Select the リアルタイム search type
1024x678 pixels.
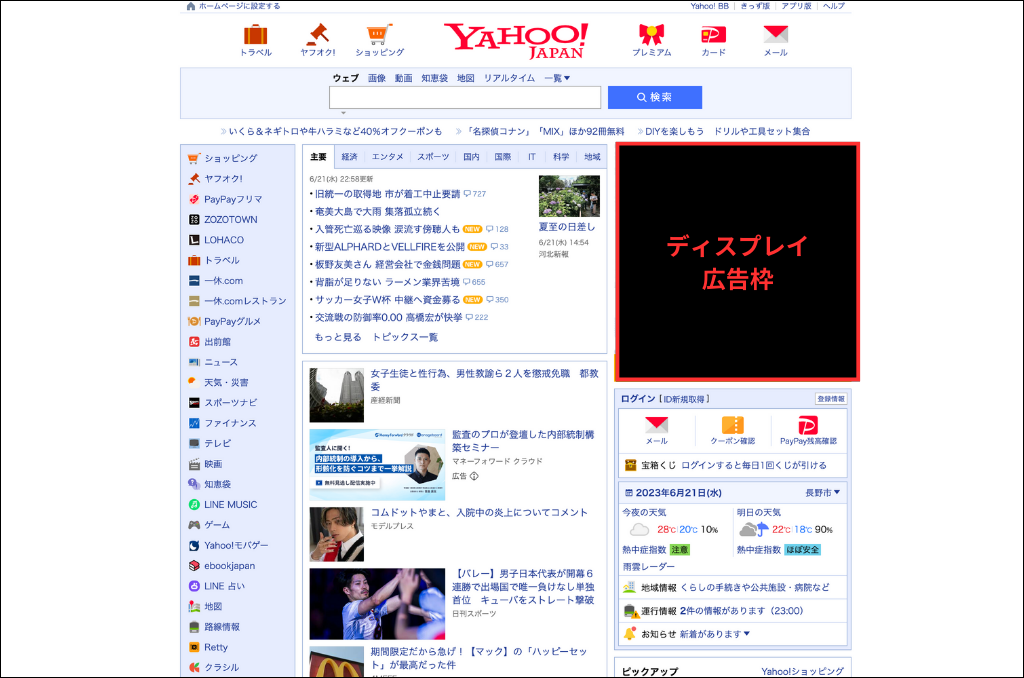[509, 78]
